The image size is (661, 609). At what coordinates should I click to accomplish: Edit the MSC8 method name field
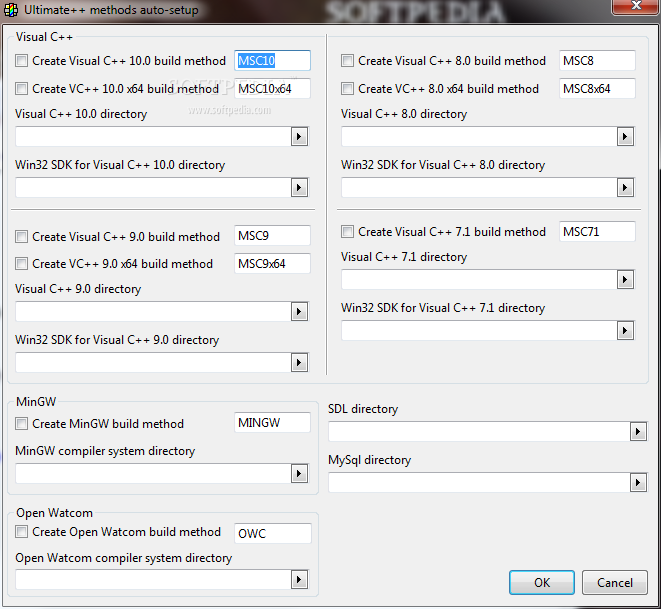[597, 61]
